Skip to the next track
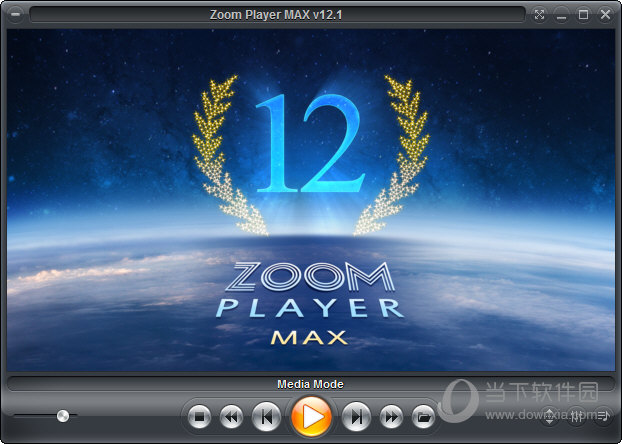This screenshot has height=444, width=622. (x=356, y=417)
